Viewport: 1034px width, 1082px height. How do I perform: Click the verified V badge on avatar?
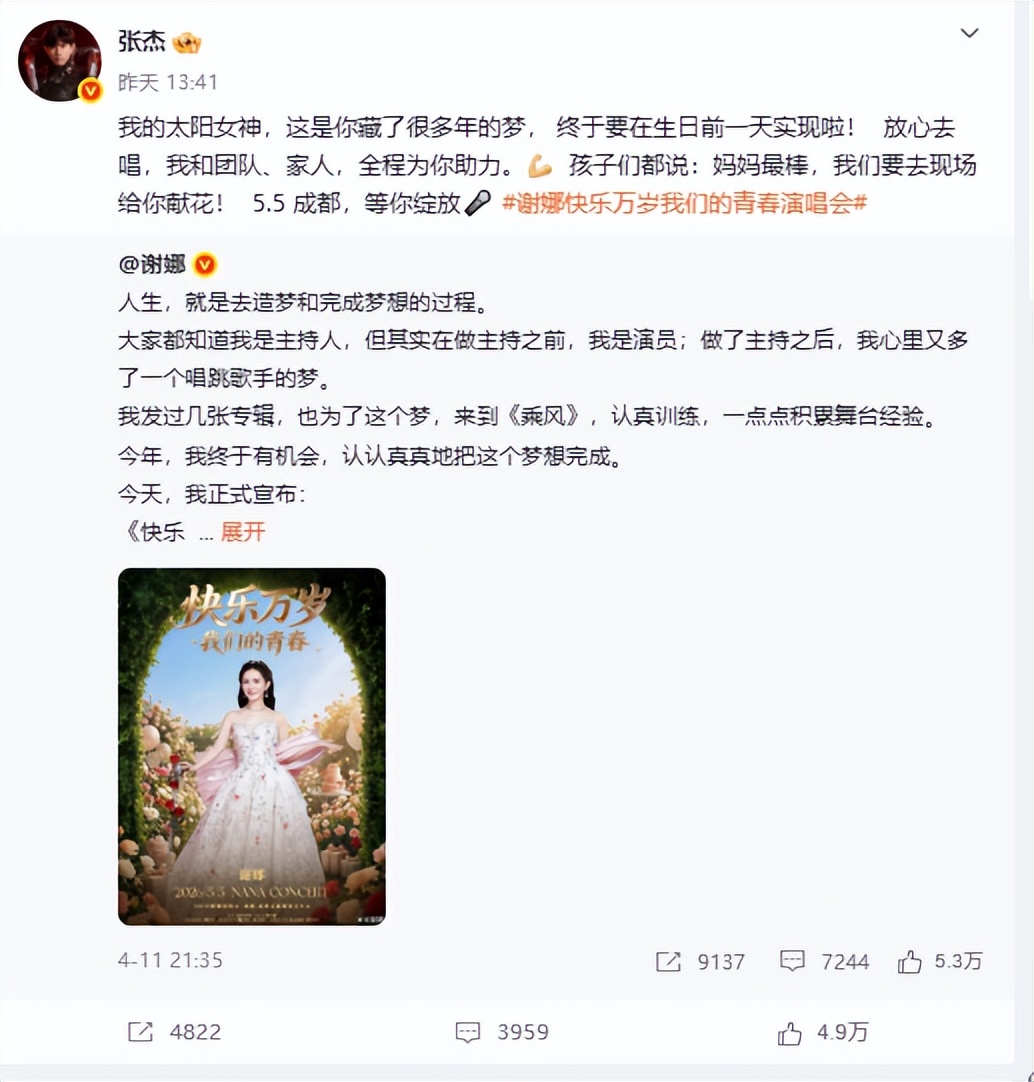[x=90, y=90]
